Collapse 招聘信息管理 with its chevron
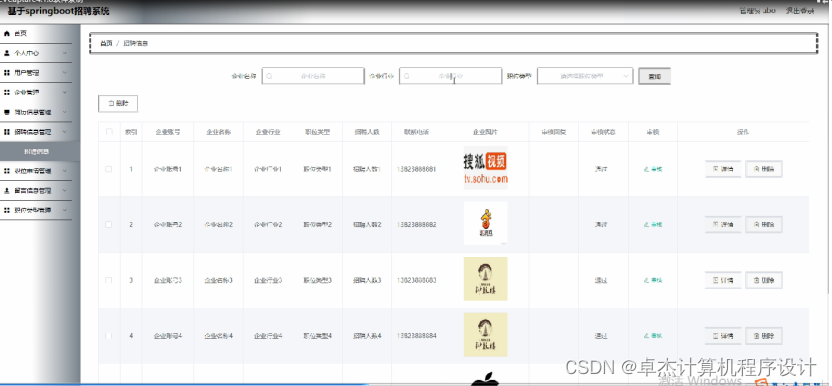The height and width of the screenshot is (386, 832). [x=65, y=132]
